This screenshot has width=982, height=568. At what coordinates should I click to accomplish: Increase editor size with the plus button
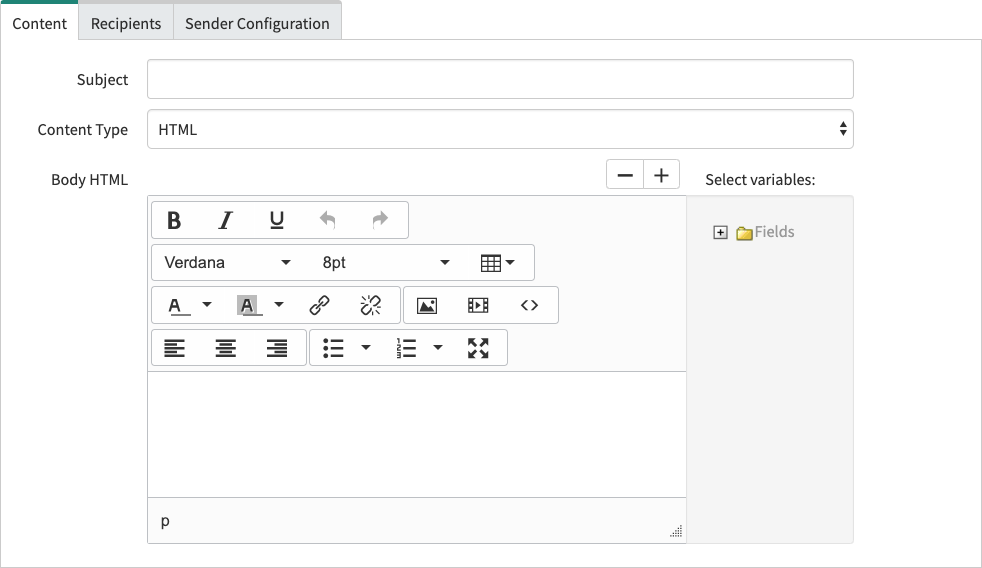click(661, 175)
